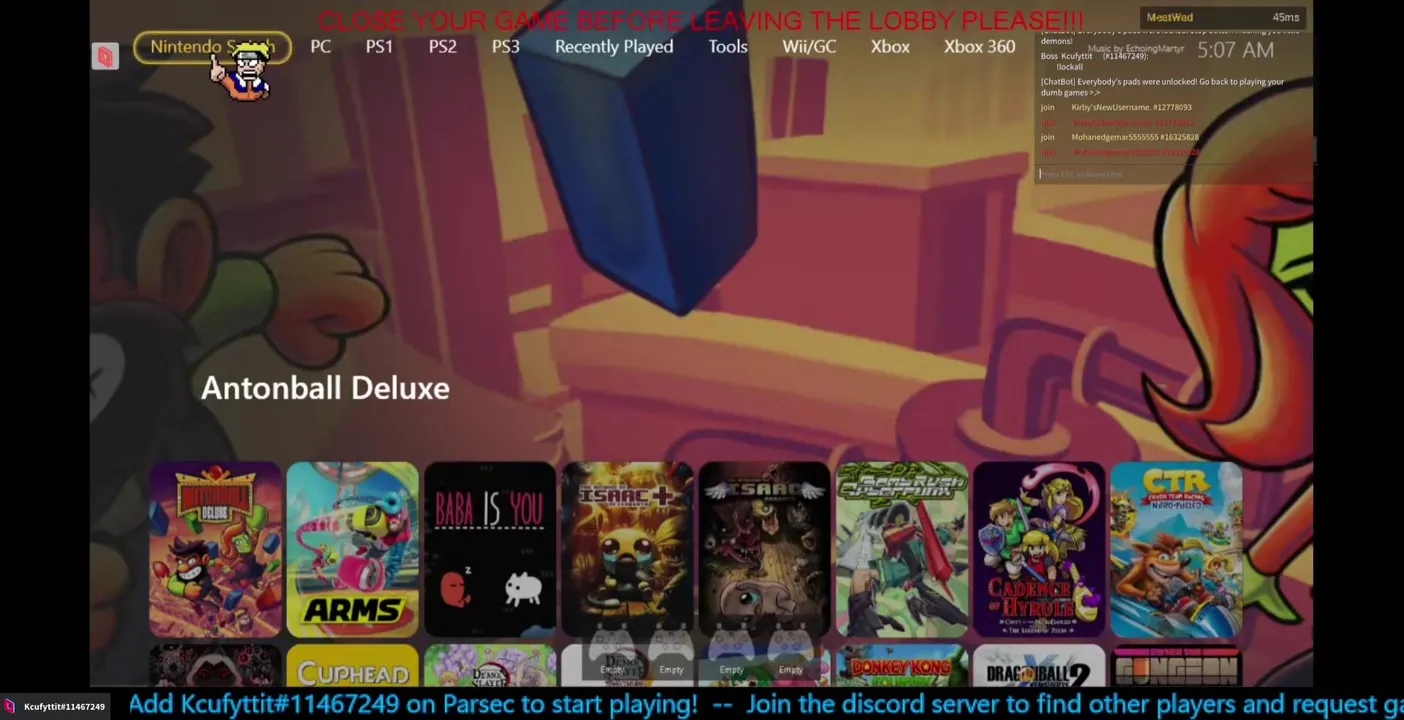
Task: Open the Xbox tab
Action: [x=890, y=47]
